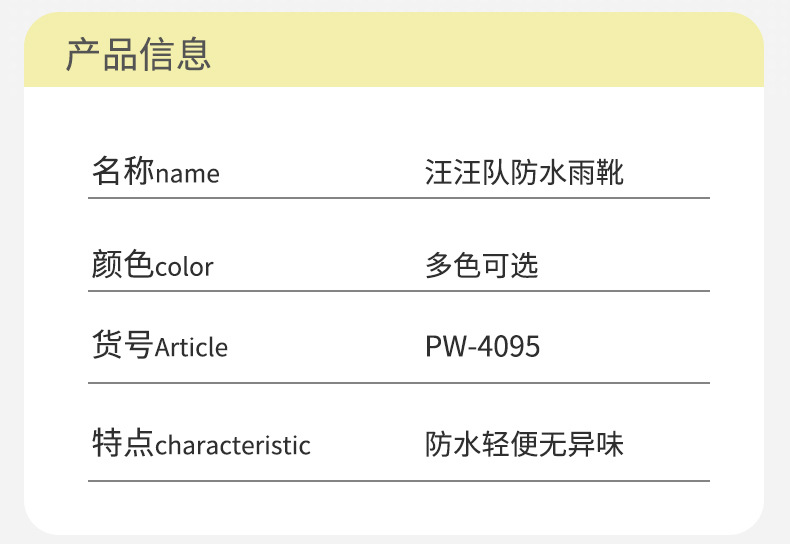The image size is (790, 544).
Task: Click the English word "characteristic"
Action: (x=233, y=446)
